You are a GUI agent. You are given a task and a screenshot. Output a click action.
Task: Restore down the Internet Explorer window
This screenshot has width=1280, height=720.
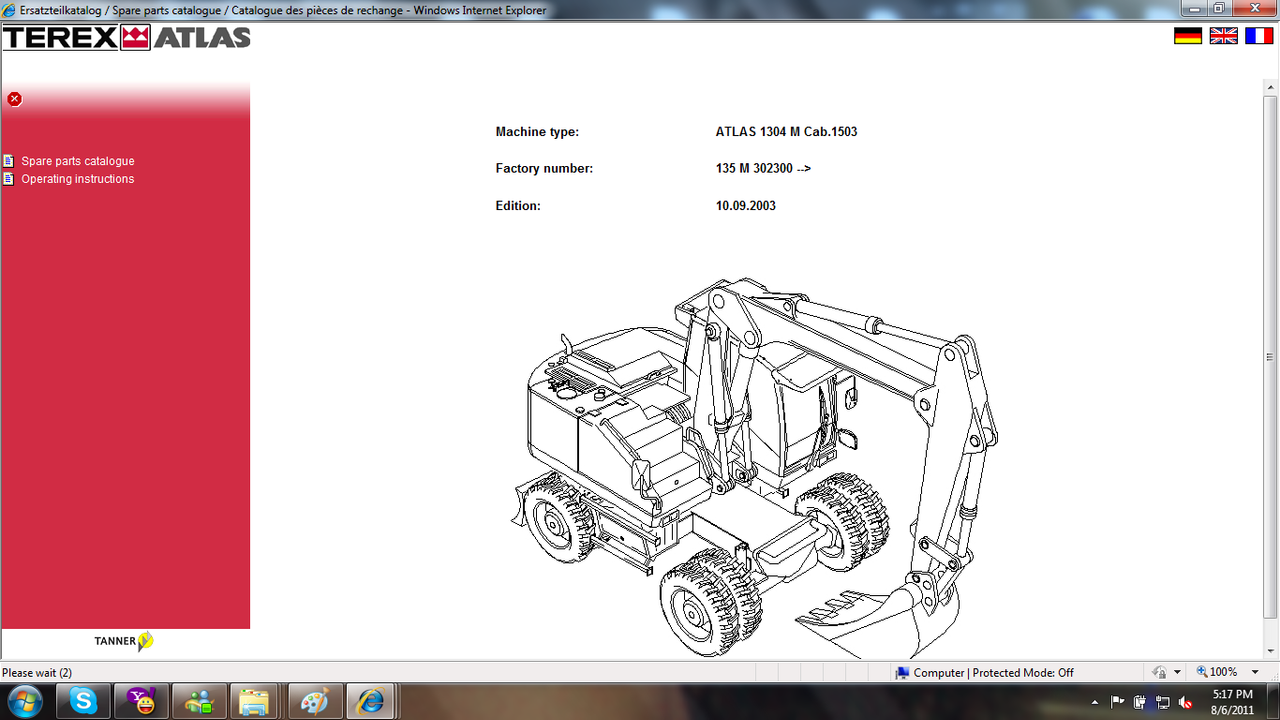point(1218,9)
